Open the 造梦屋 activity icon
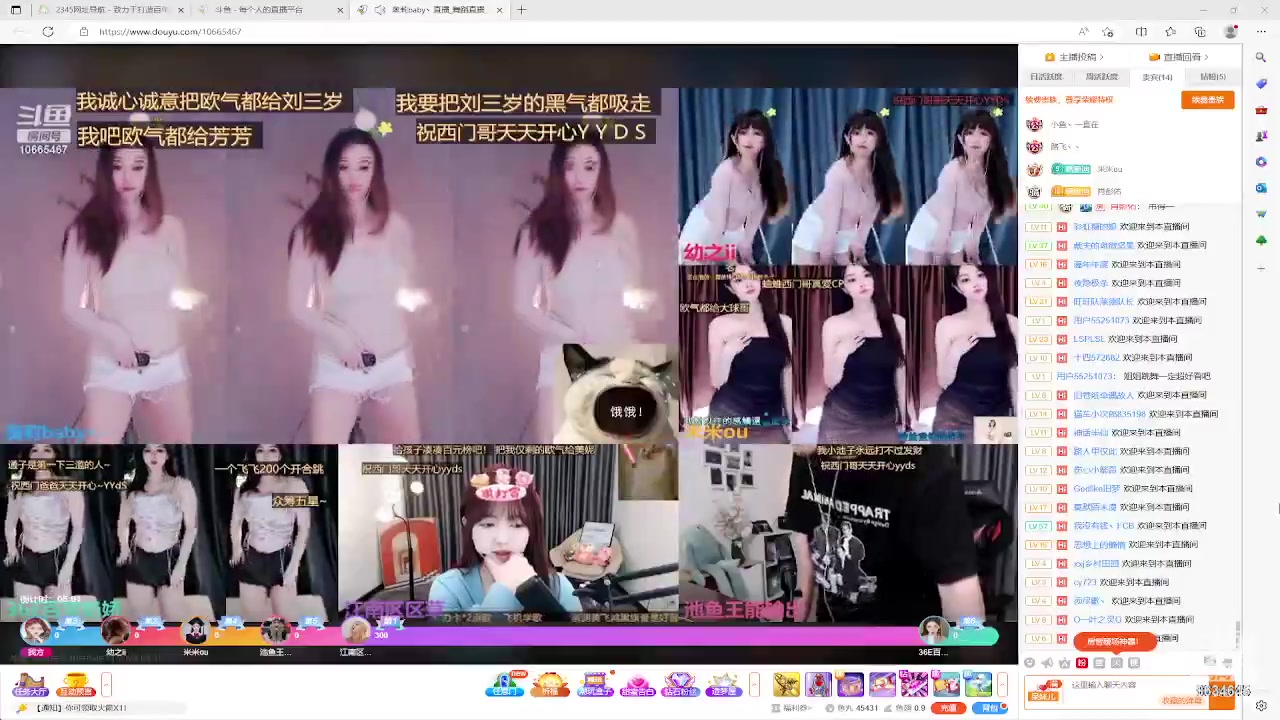This screenshot has width=1280, height=720. point(723,685)
